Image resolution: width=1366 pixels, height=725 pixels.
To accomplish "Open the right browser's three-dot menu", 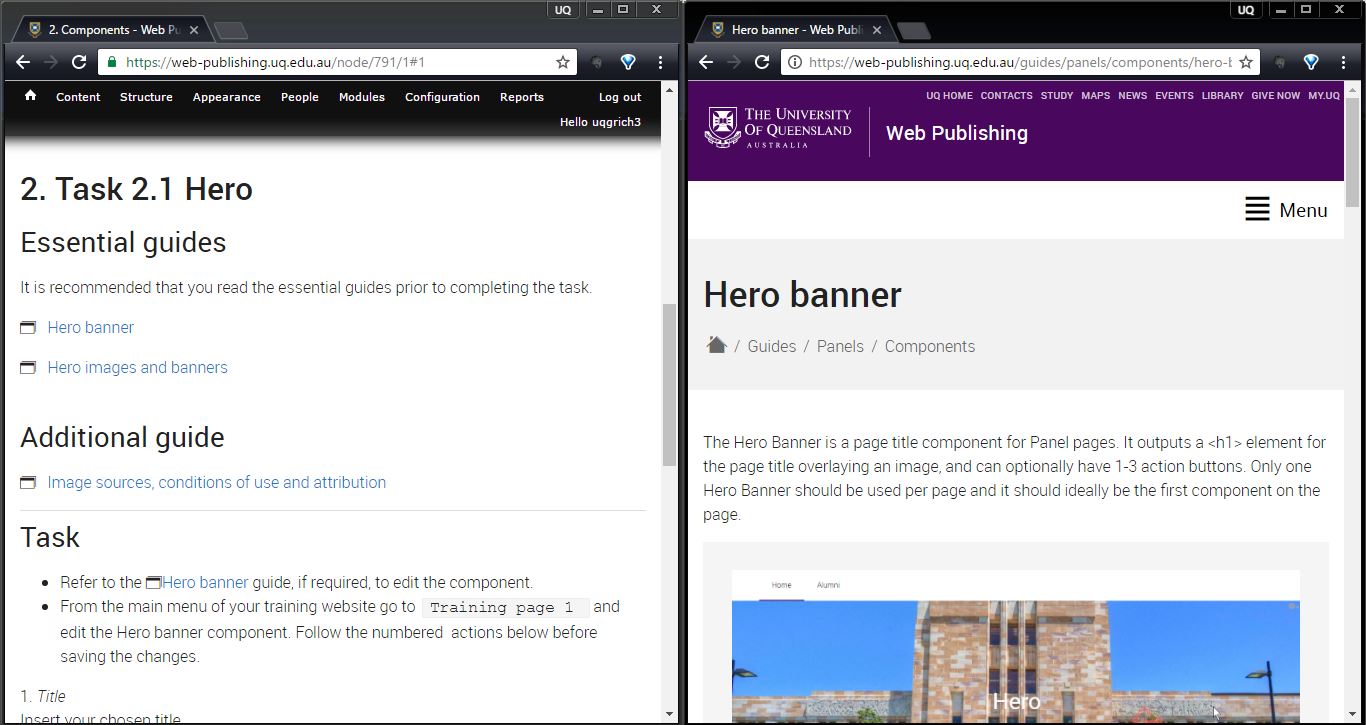I will pyautogui.click(x=1343, y=62).
